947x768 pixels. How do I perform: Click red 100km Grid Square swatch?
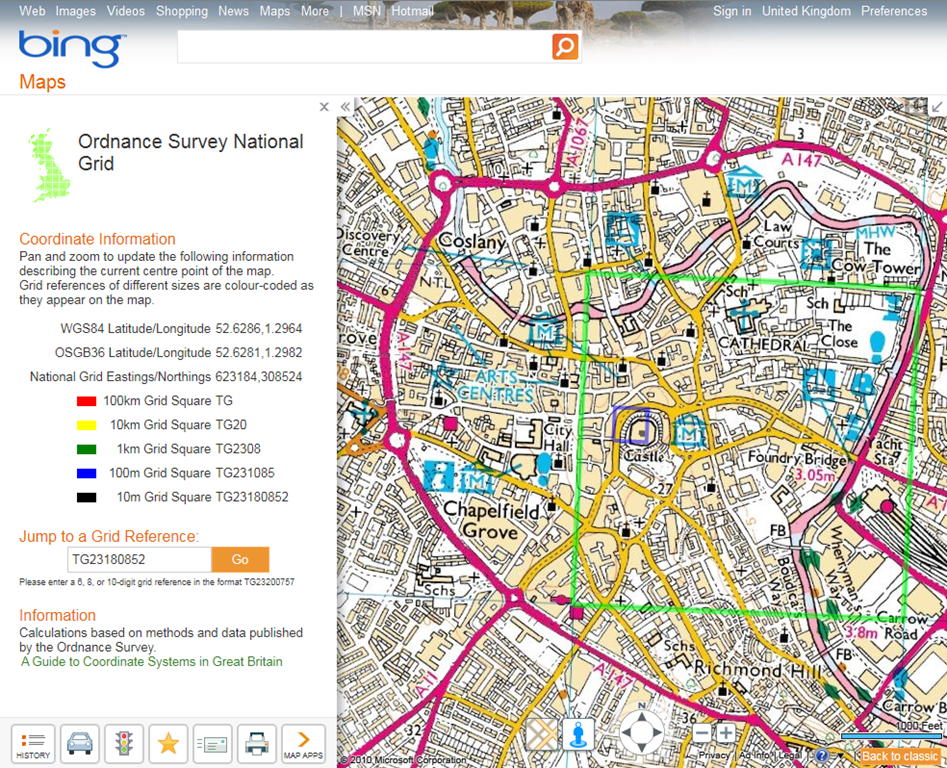pyautogui.click(x=86, y=401)
